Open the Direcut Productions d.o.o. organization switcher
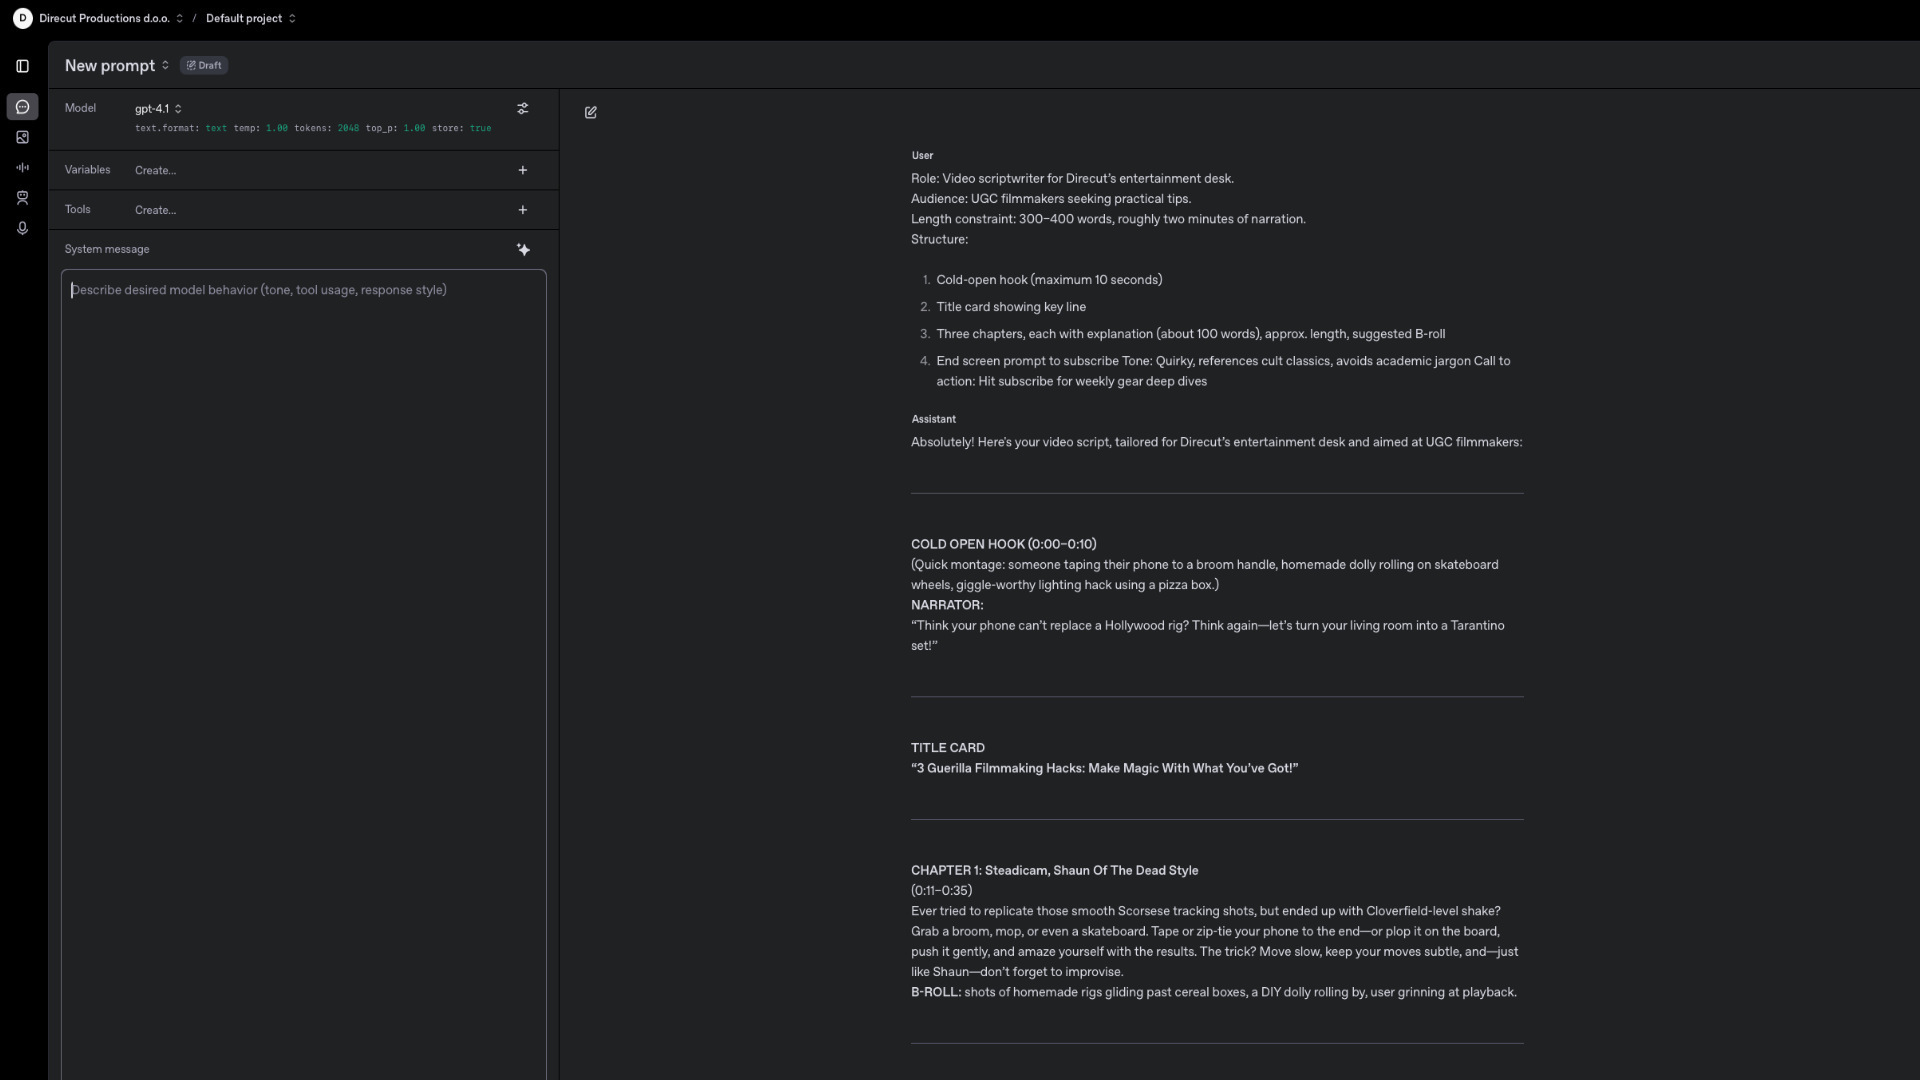Image resolution: width=1920 pixels, height=1080 pixels. pyautogui.click(x=111, y=18)
